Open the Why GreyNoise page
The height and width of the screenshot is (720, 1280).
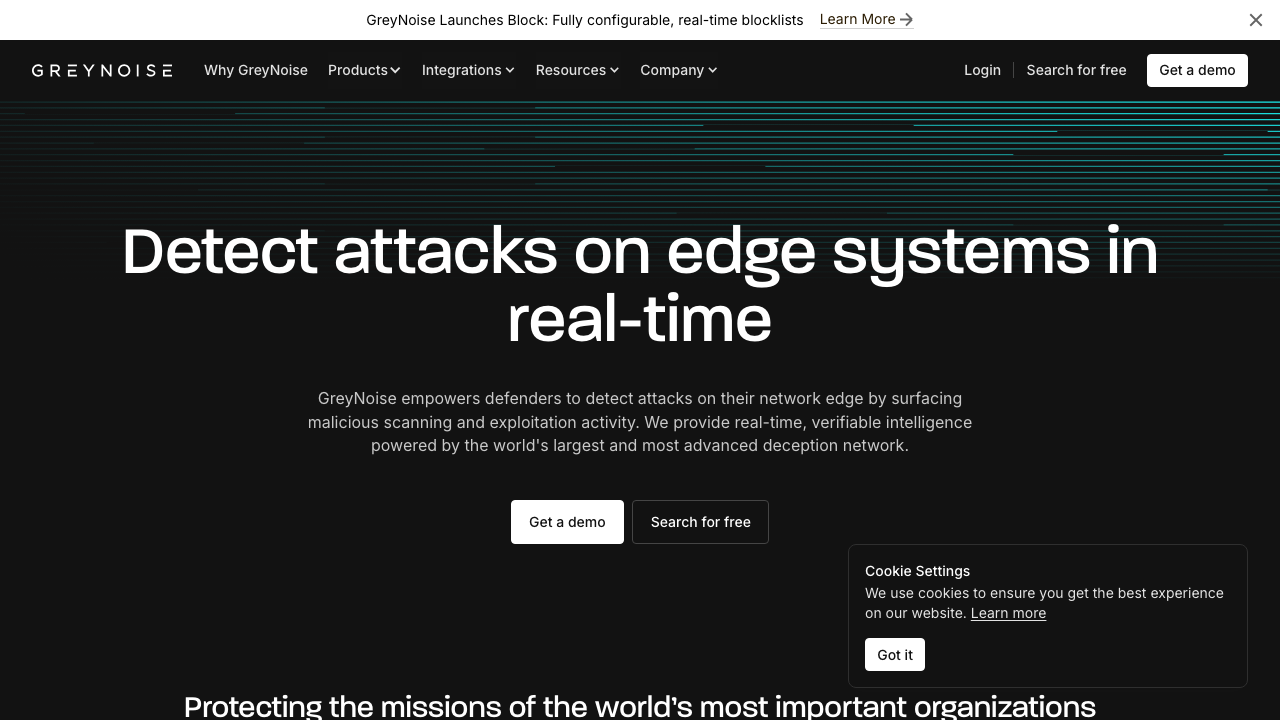pyautogui.click(x=256, y=70)
